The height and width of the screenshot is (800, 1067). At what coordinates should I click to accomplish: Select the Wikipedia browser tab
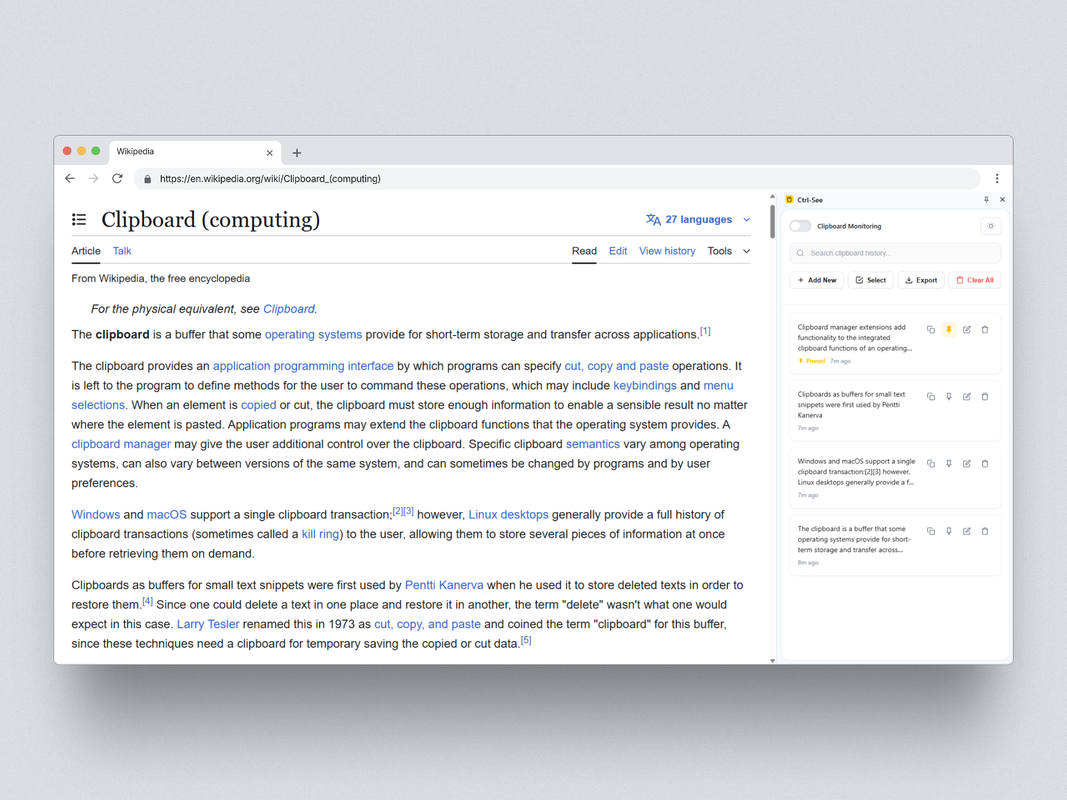coord(194,152)
